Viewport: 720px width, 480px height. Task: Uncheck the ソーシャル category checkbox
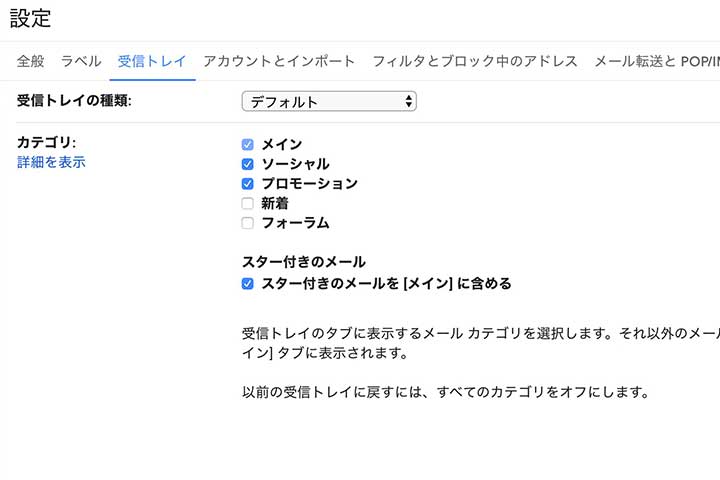point(248,164)
